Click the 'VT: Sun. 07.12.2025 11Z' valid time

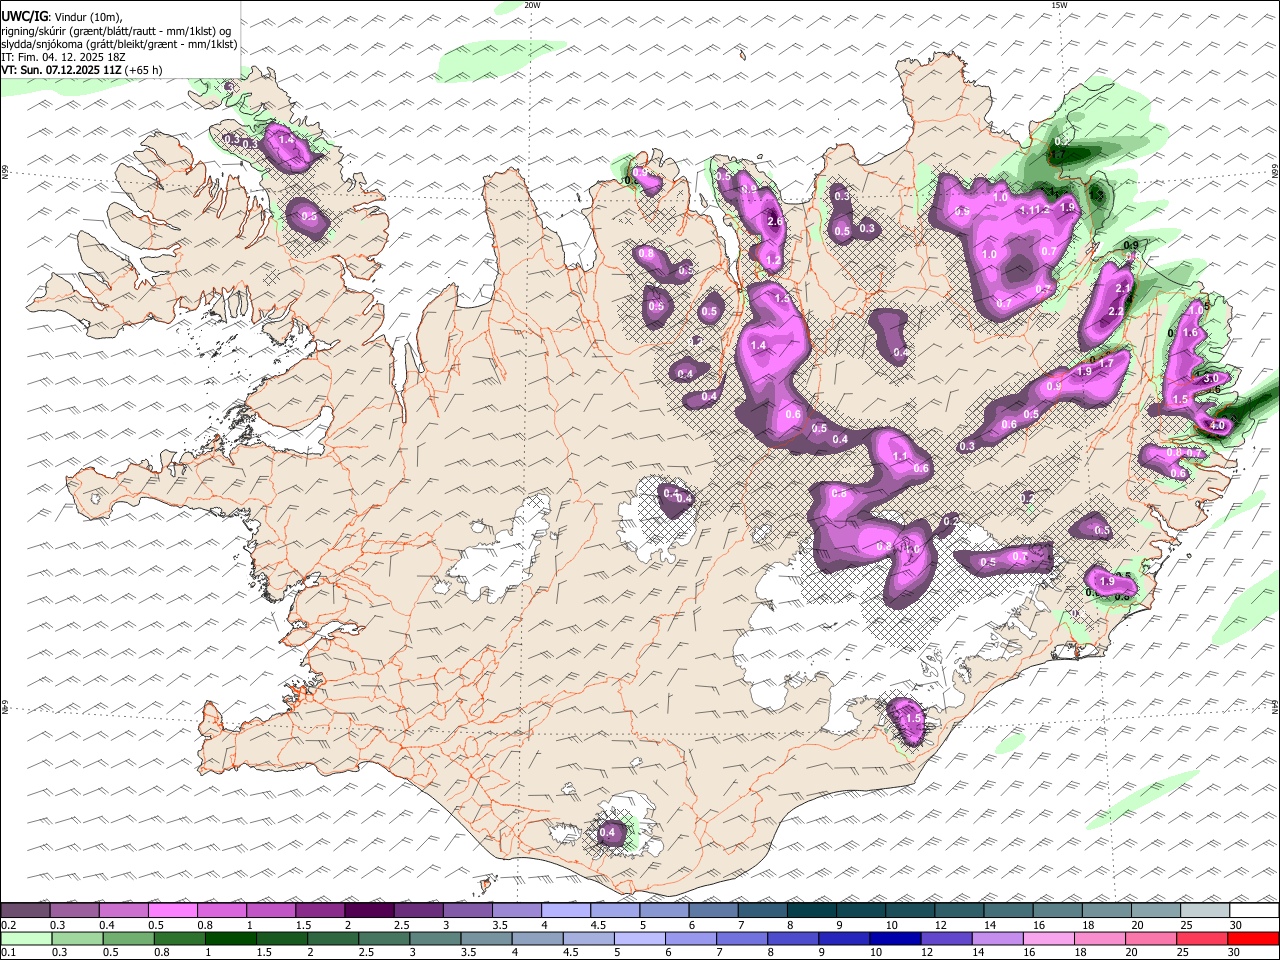click(x=62, y=70)
